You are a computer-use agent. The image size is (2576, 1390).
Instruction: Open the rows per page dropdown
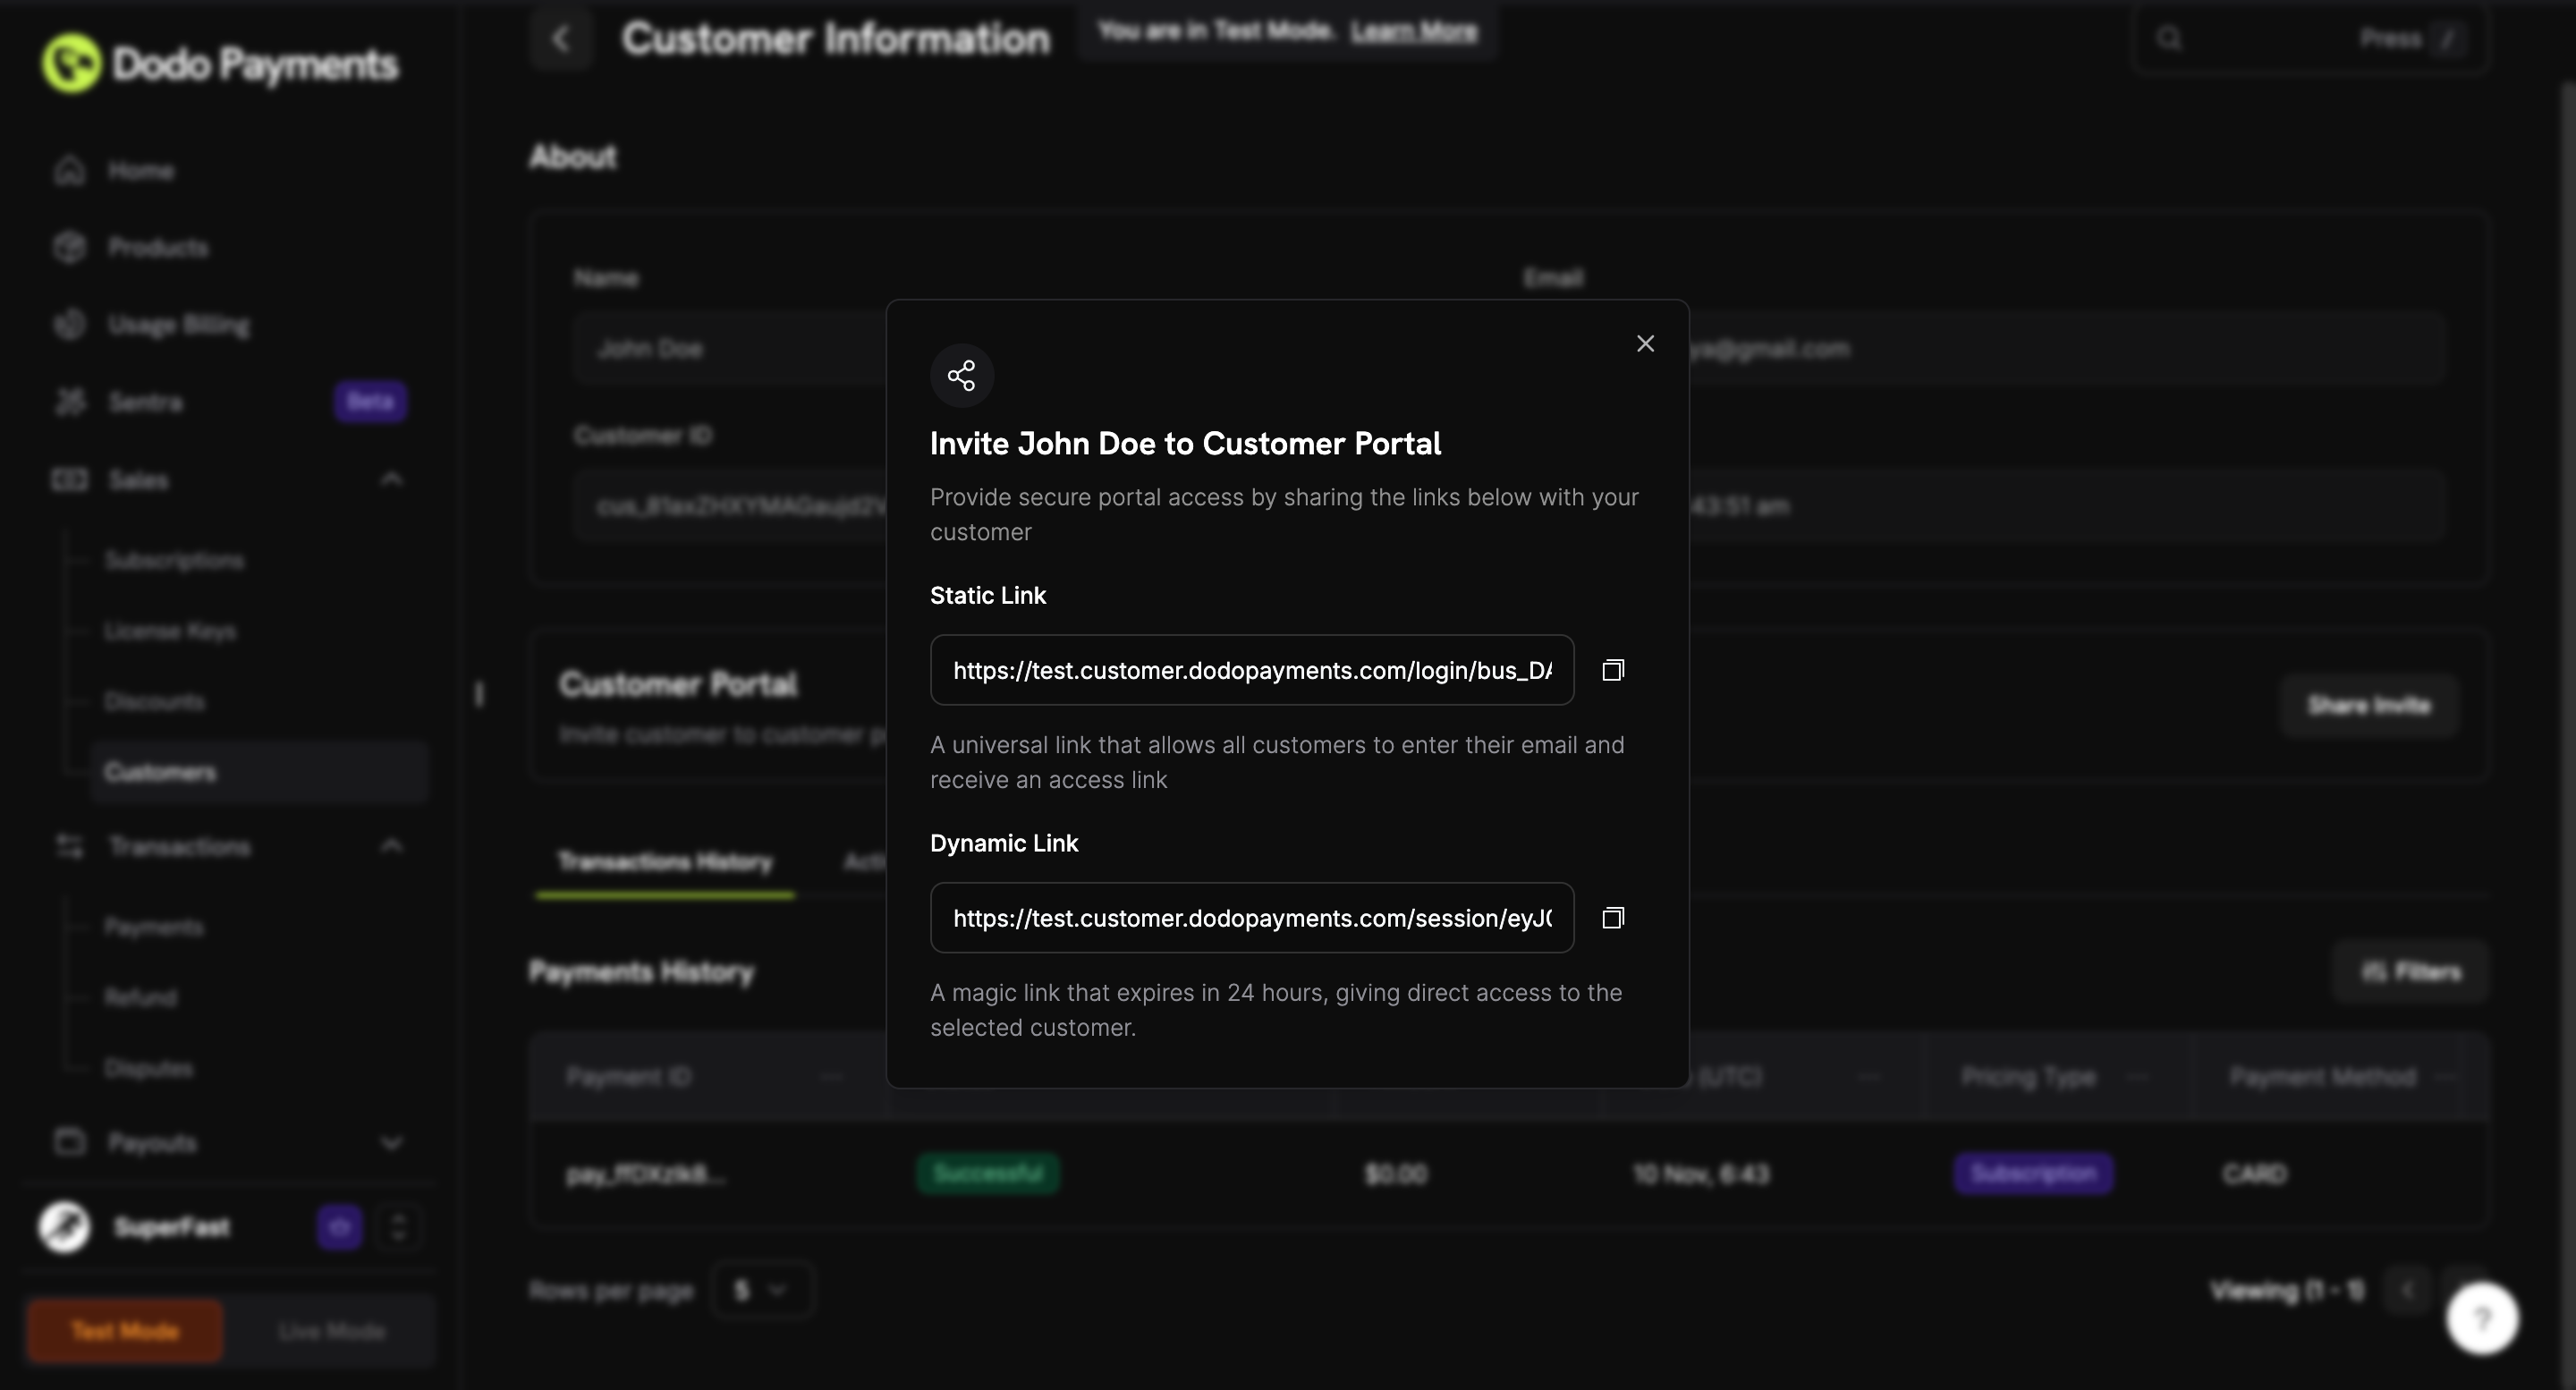762,1290
